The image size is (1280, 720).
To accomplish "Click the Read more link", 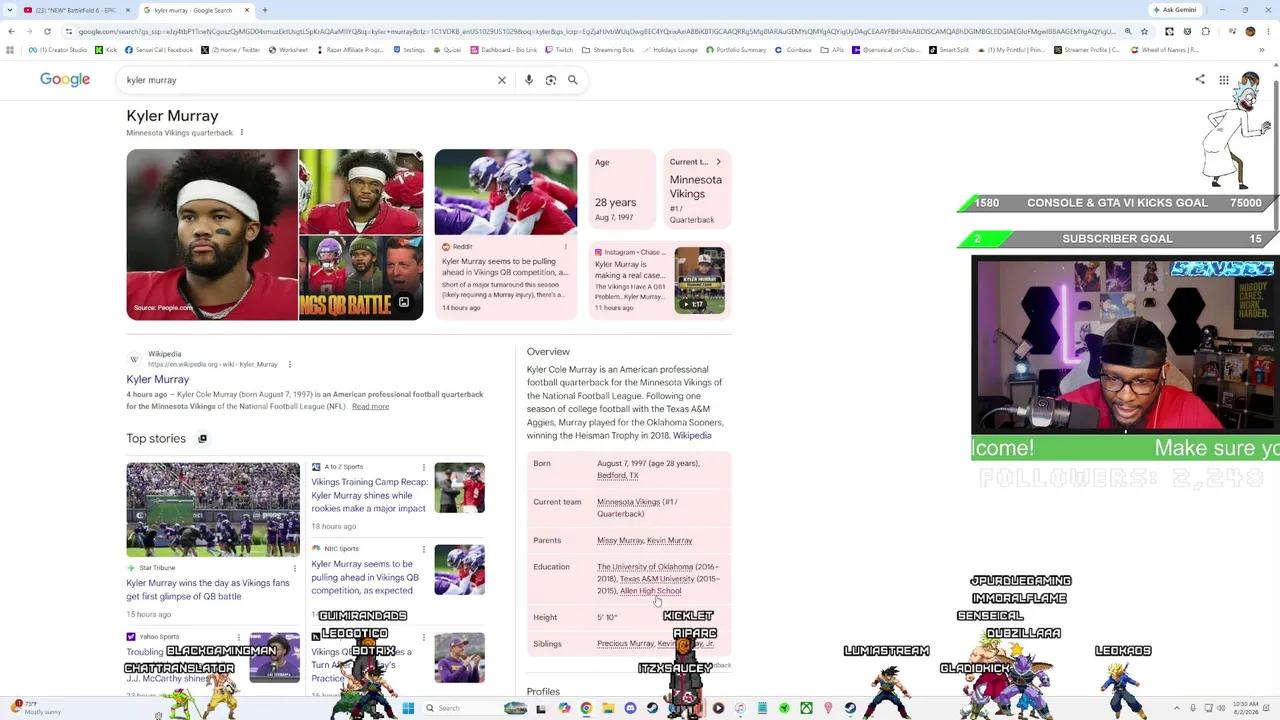I will [x=370, y=407].
